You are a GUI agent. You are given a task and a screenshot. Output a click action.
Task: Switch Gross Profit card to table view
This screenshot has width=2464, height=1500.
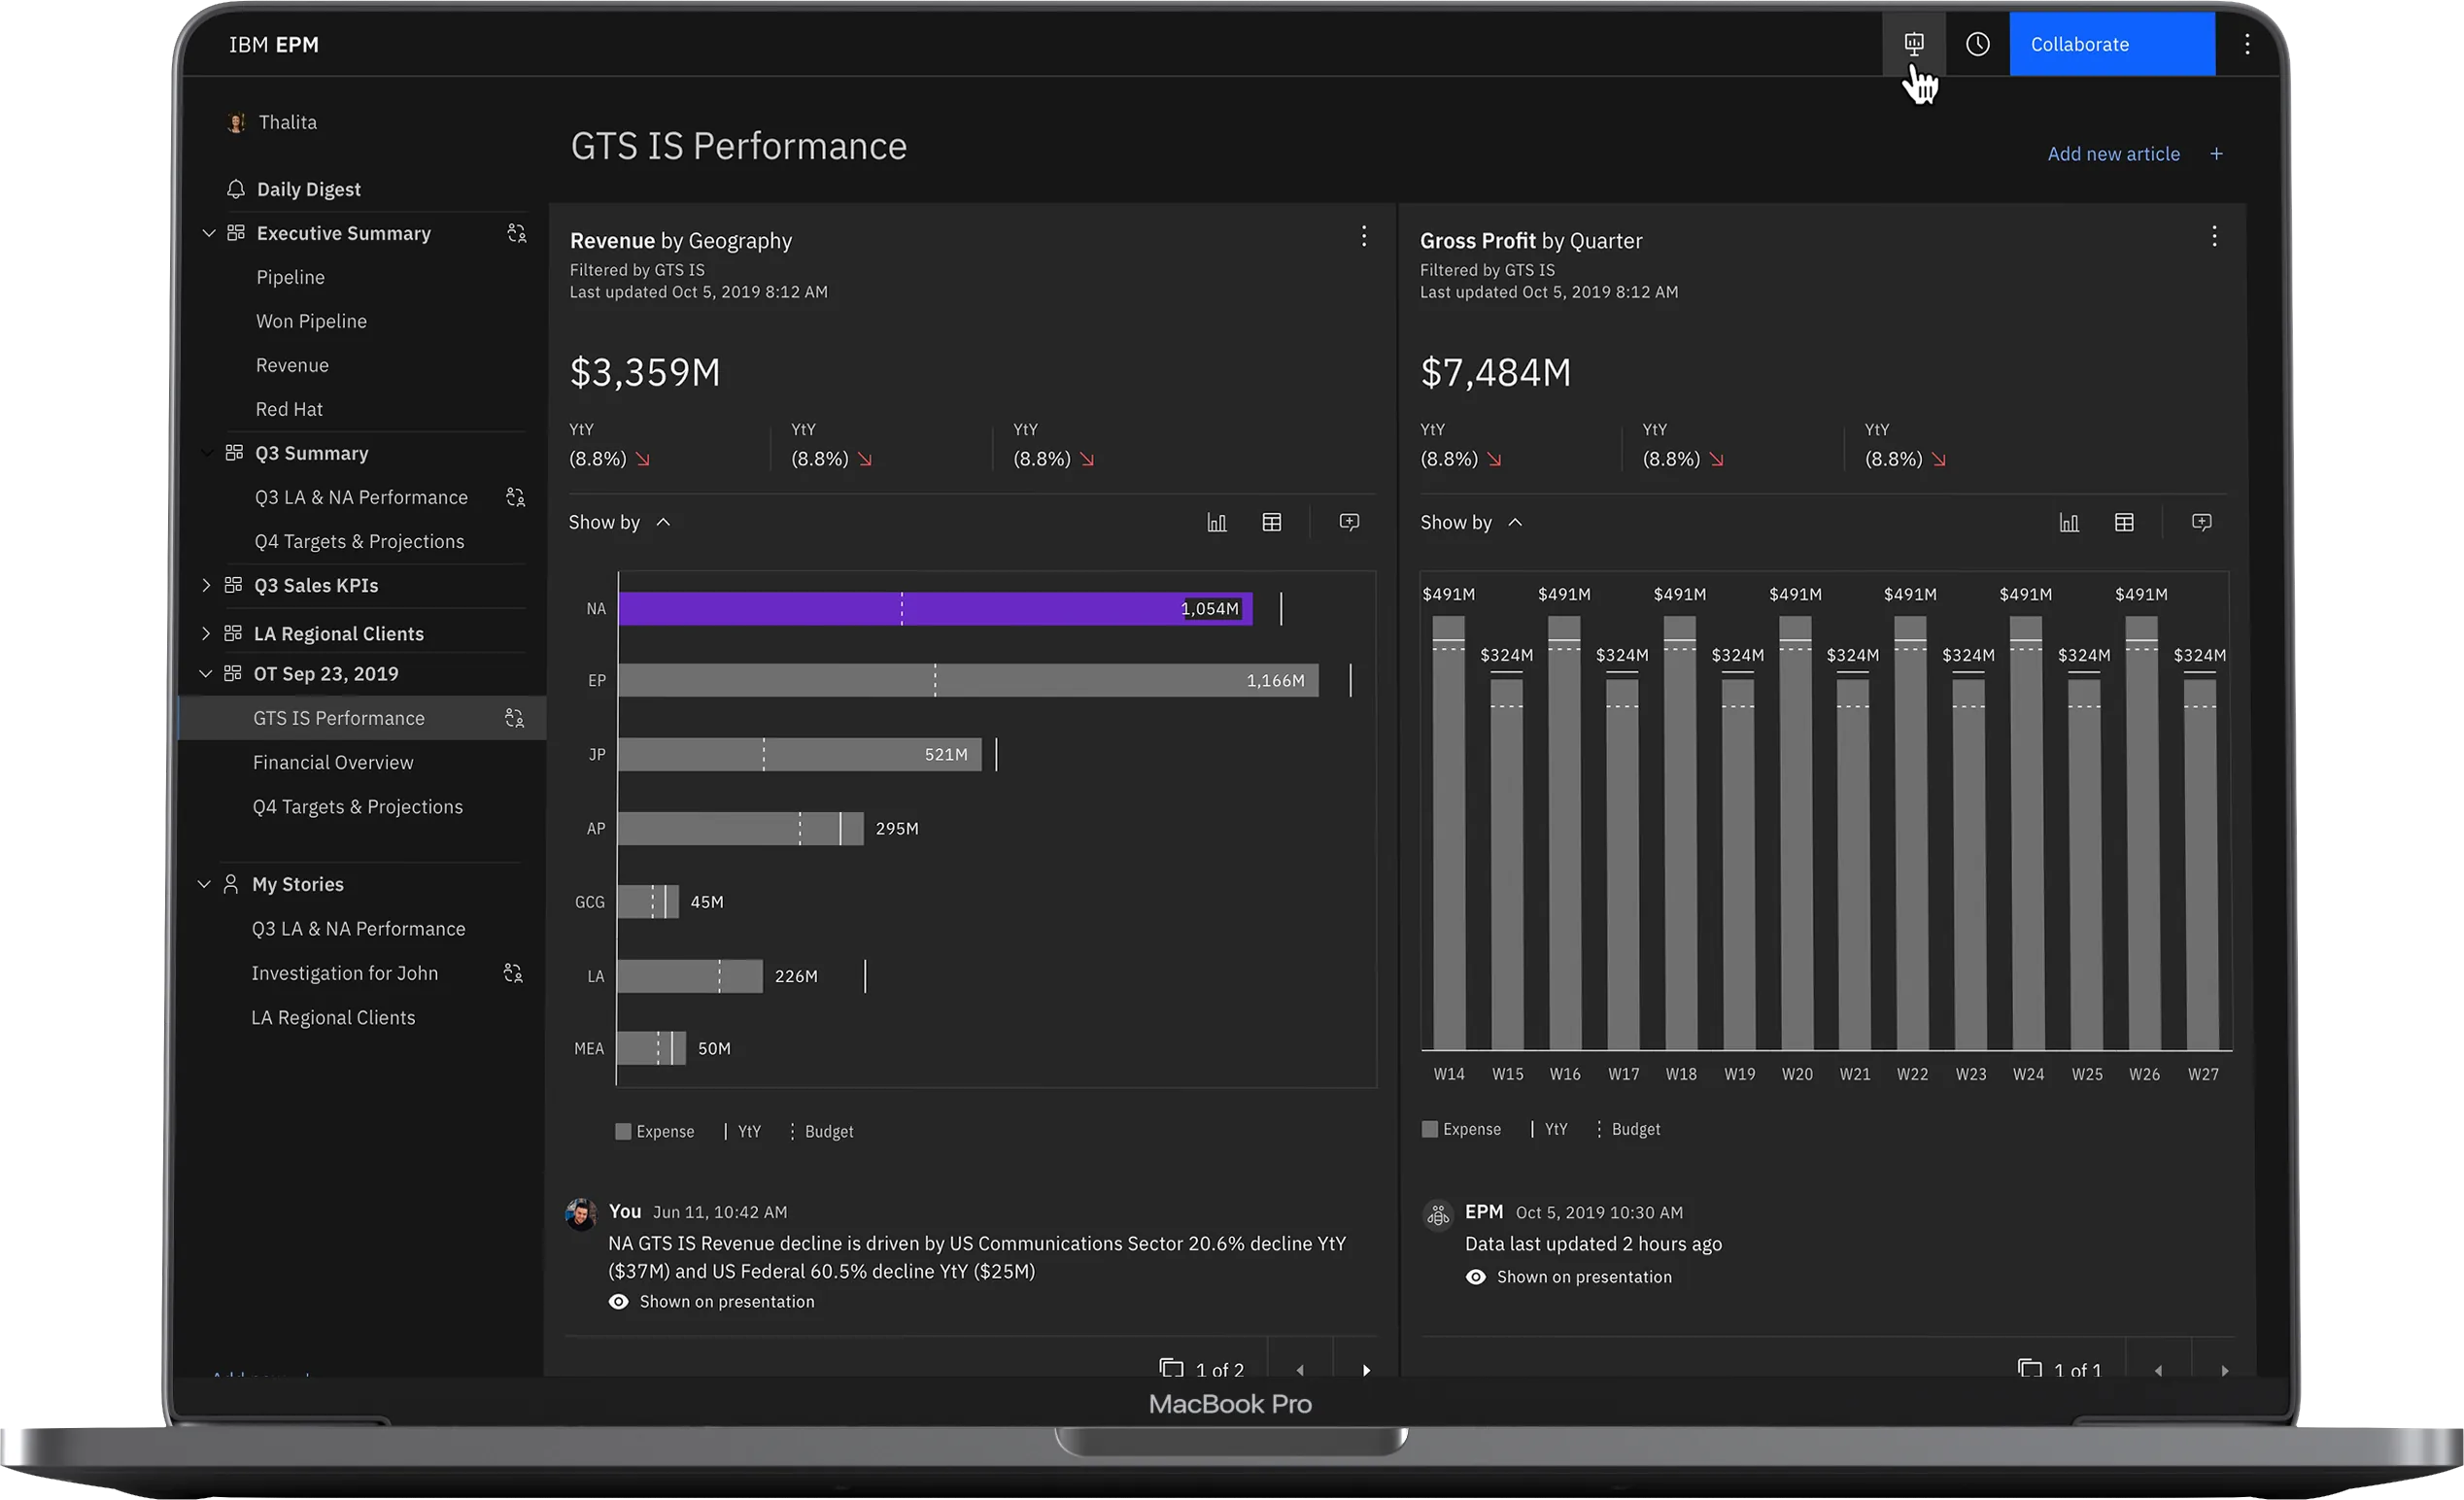[x=2124, y=522]
